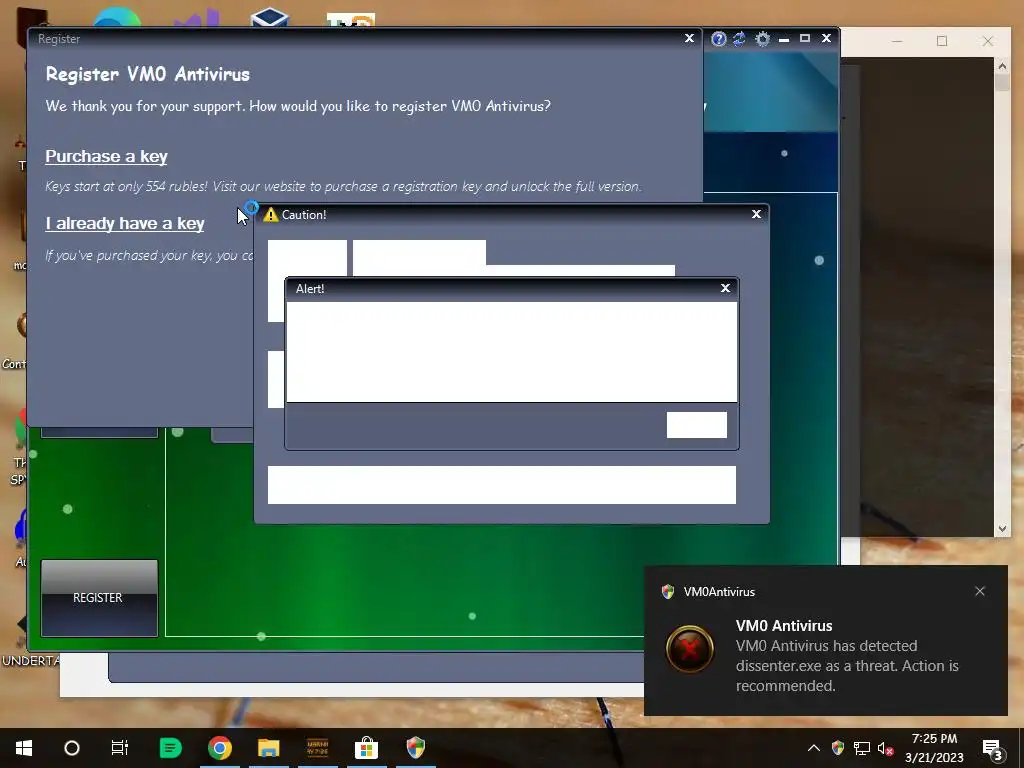Dismiss the VM0Antivirus notification toast
The image size is (1024, 768).
(x=980, y=591)
